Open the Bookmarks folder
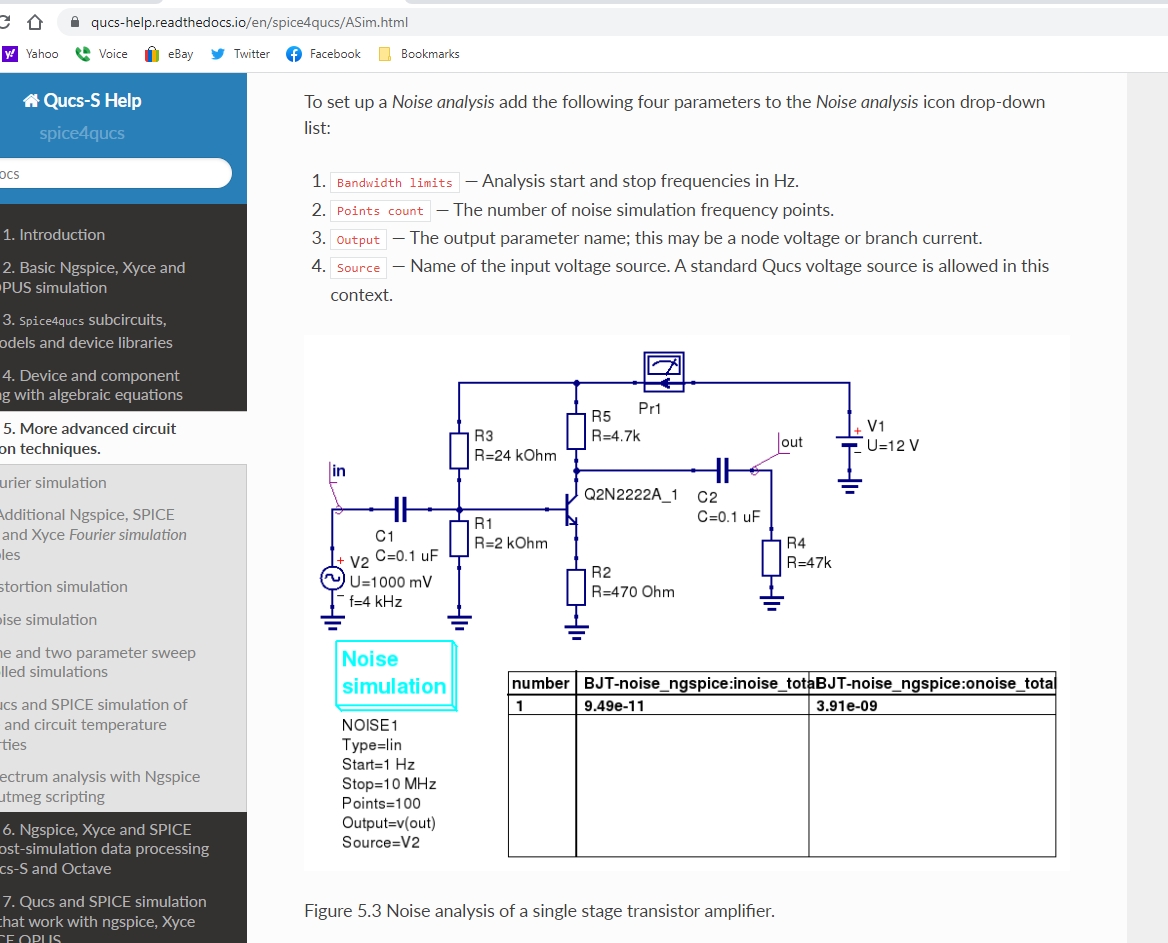The height and width of the screenshot is (943, 1168). (x=419, y=54)
